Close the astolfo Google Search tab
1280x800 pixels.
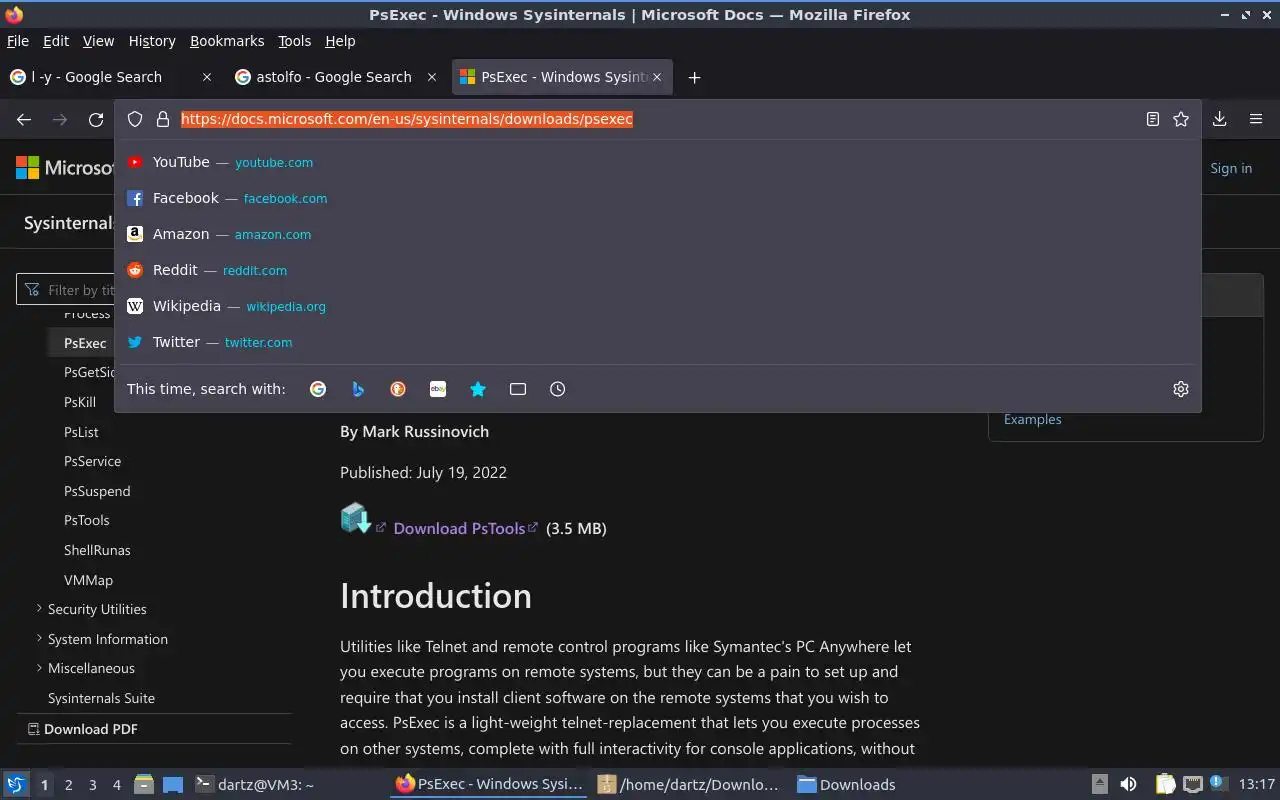432,77
